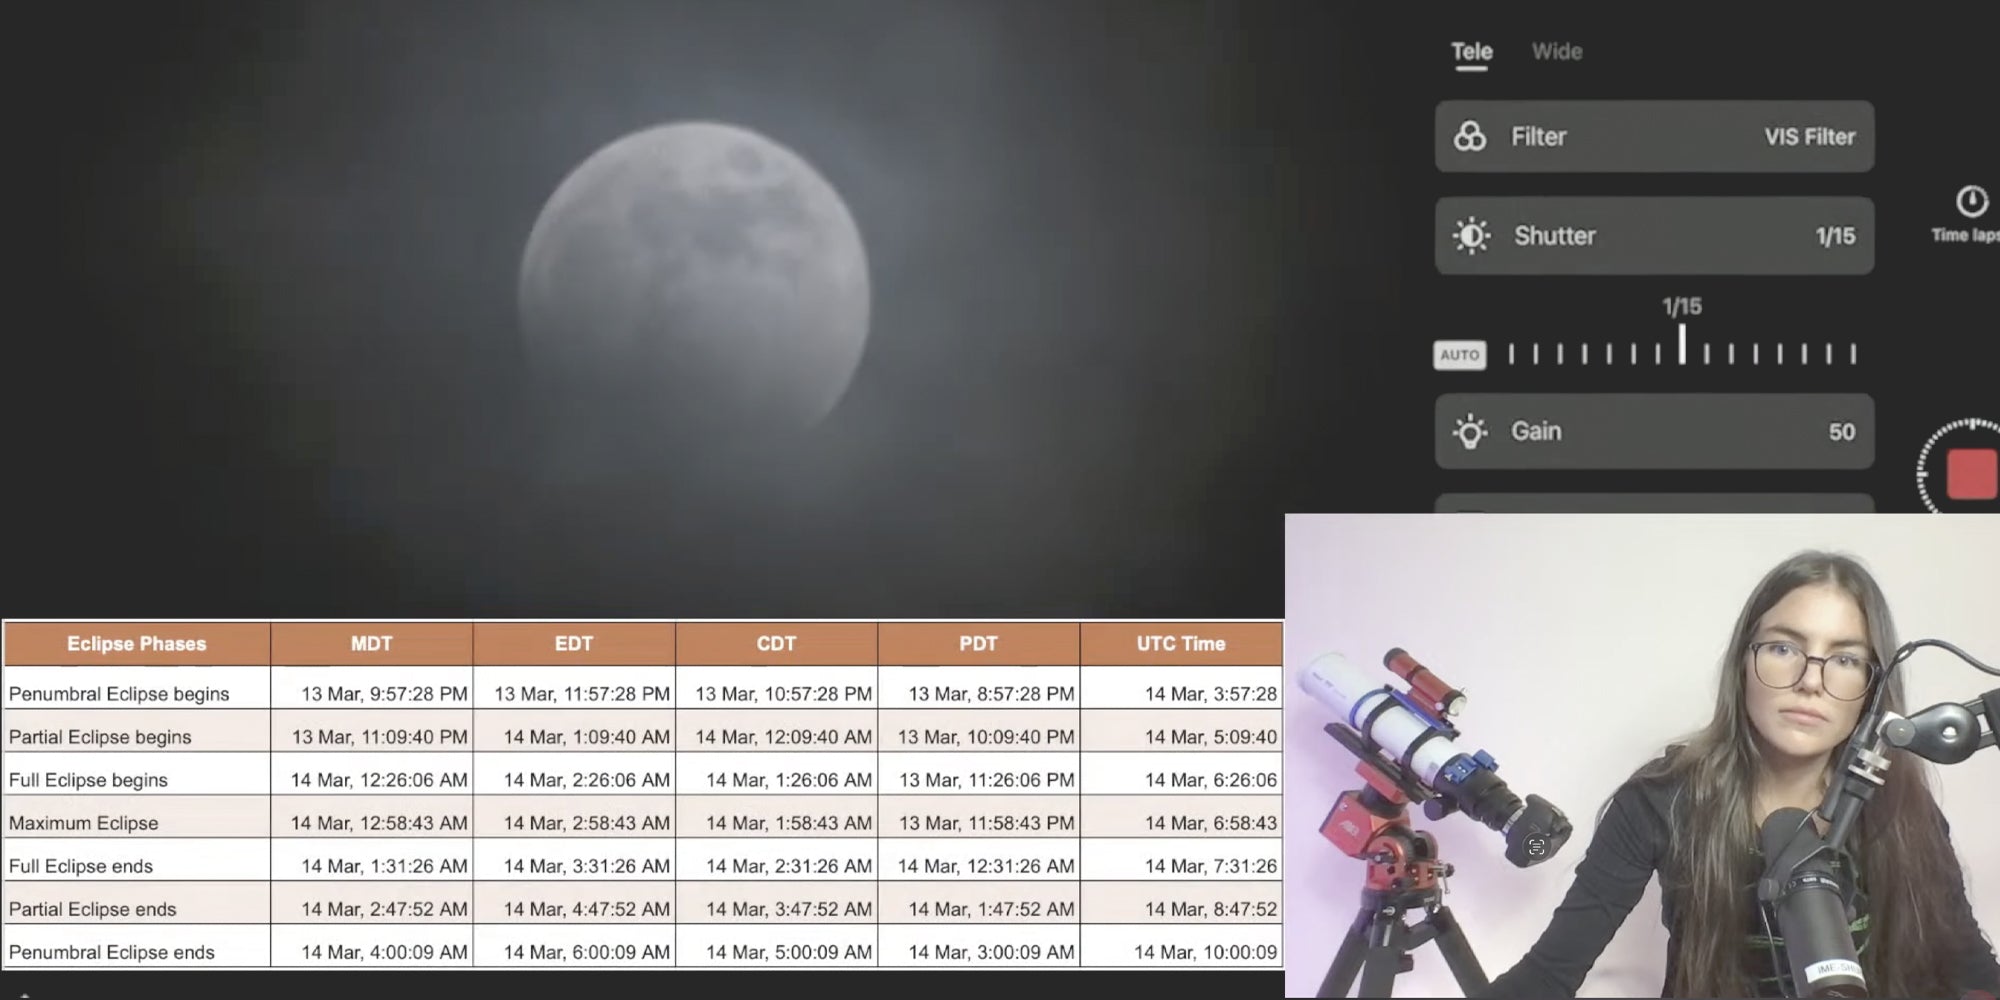Enable AUTO shutter mode
The height and width of the screenshot is (1000, 2000).
tap(1460, 354)
